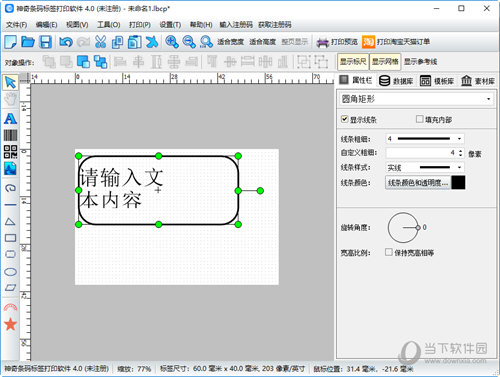The width and height of the screenshot is (500, 377).
Task: Click the New document icon
Action: 11,42
